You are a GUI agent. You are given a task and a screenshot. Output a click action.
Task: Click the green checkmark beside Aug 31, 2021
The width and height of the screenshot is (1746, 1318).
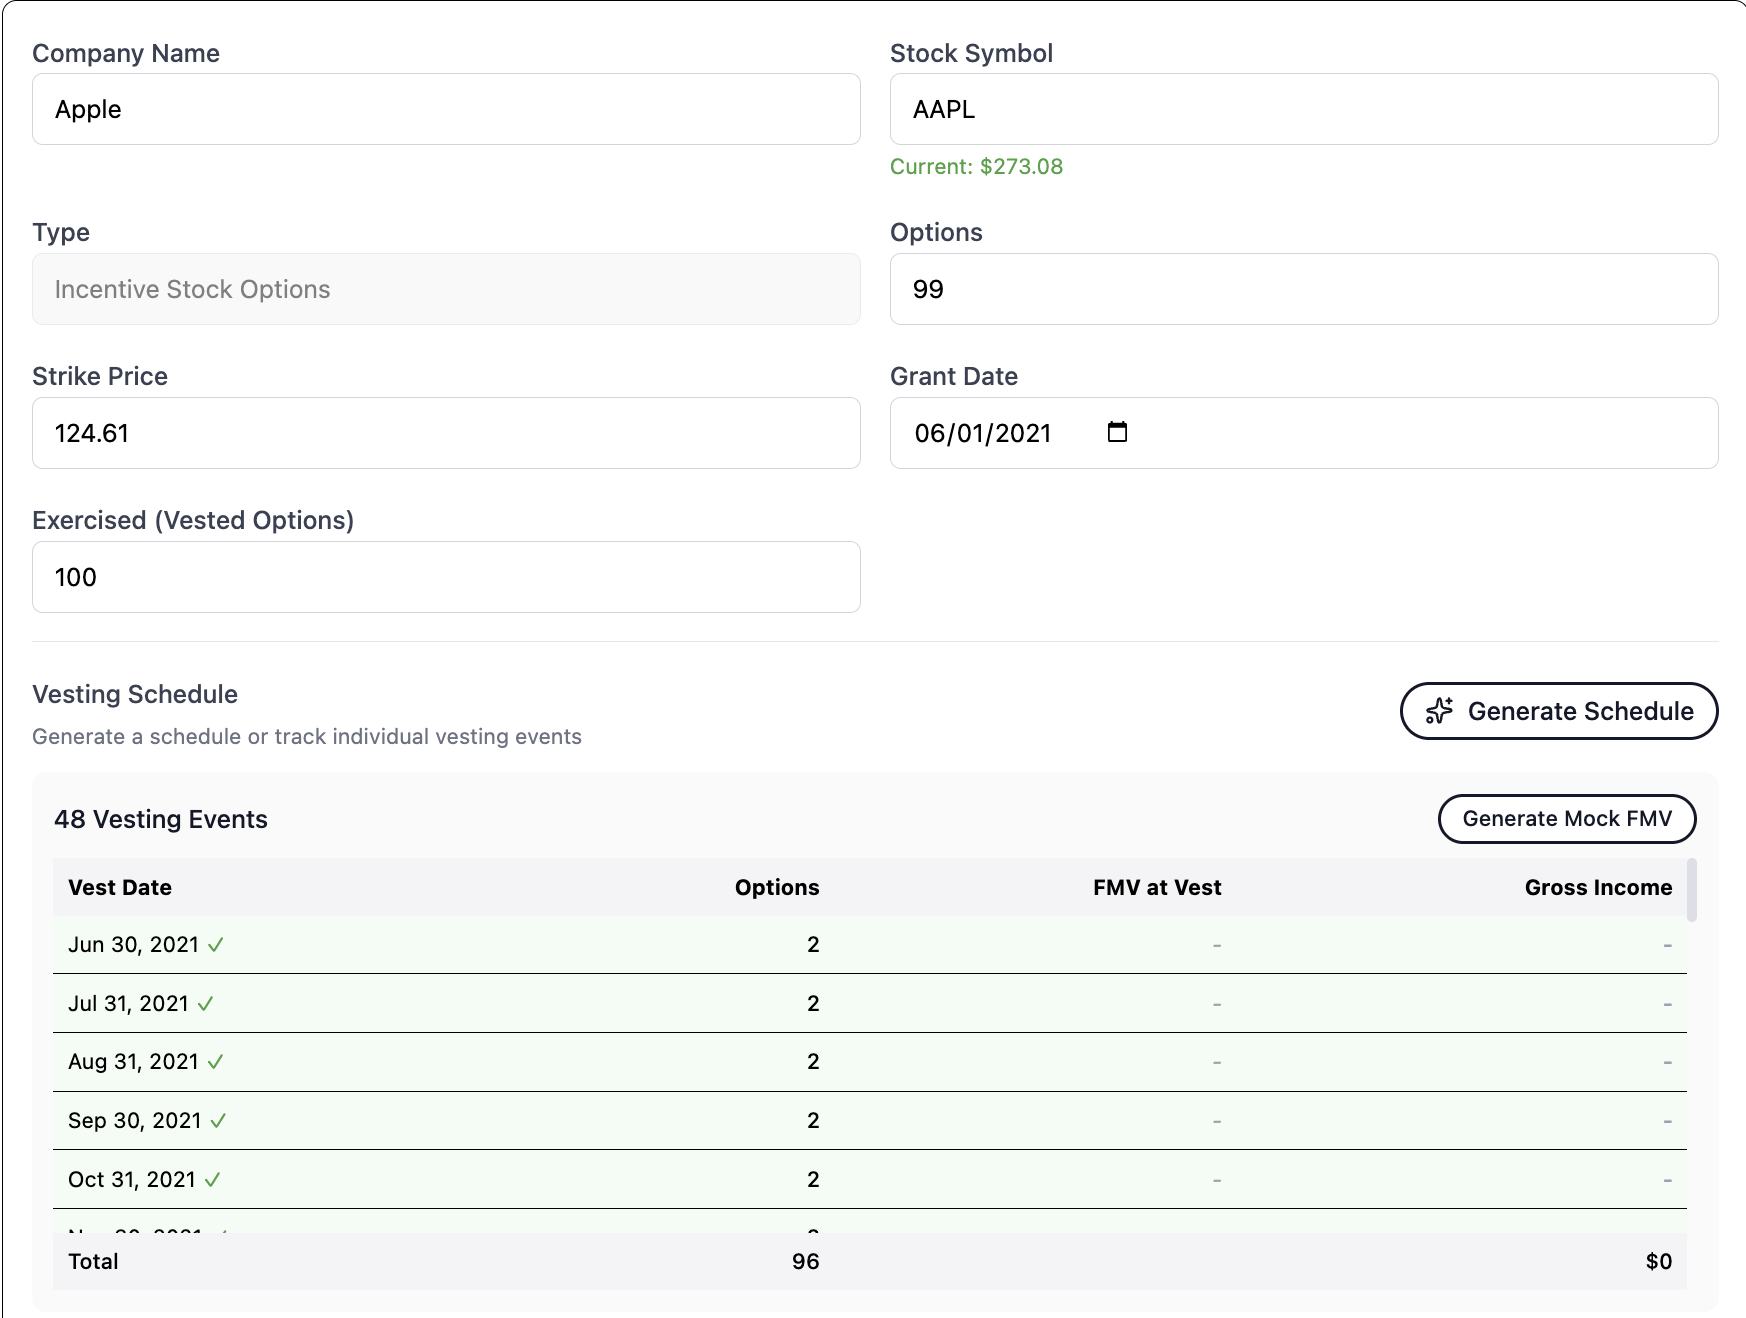[215, 1062]
